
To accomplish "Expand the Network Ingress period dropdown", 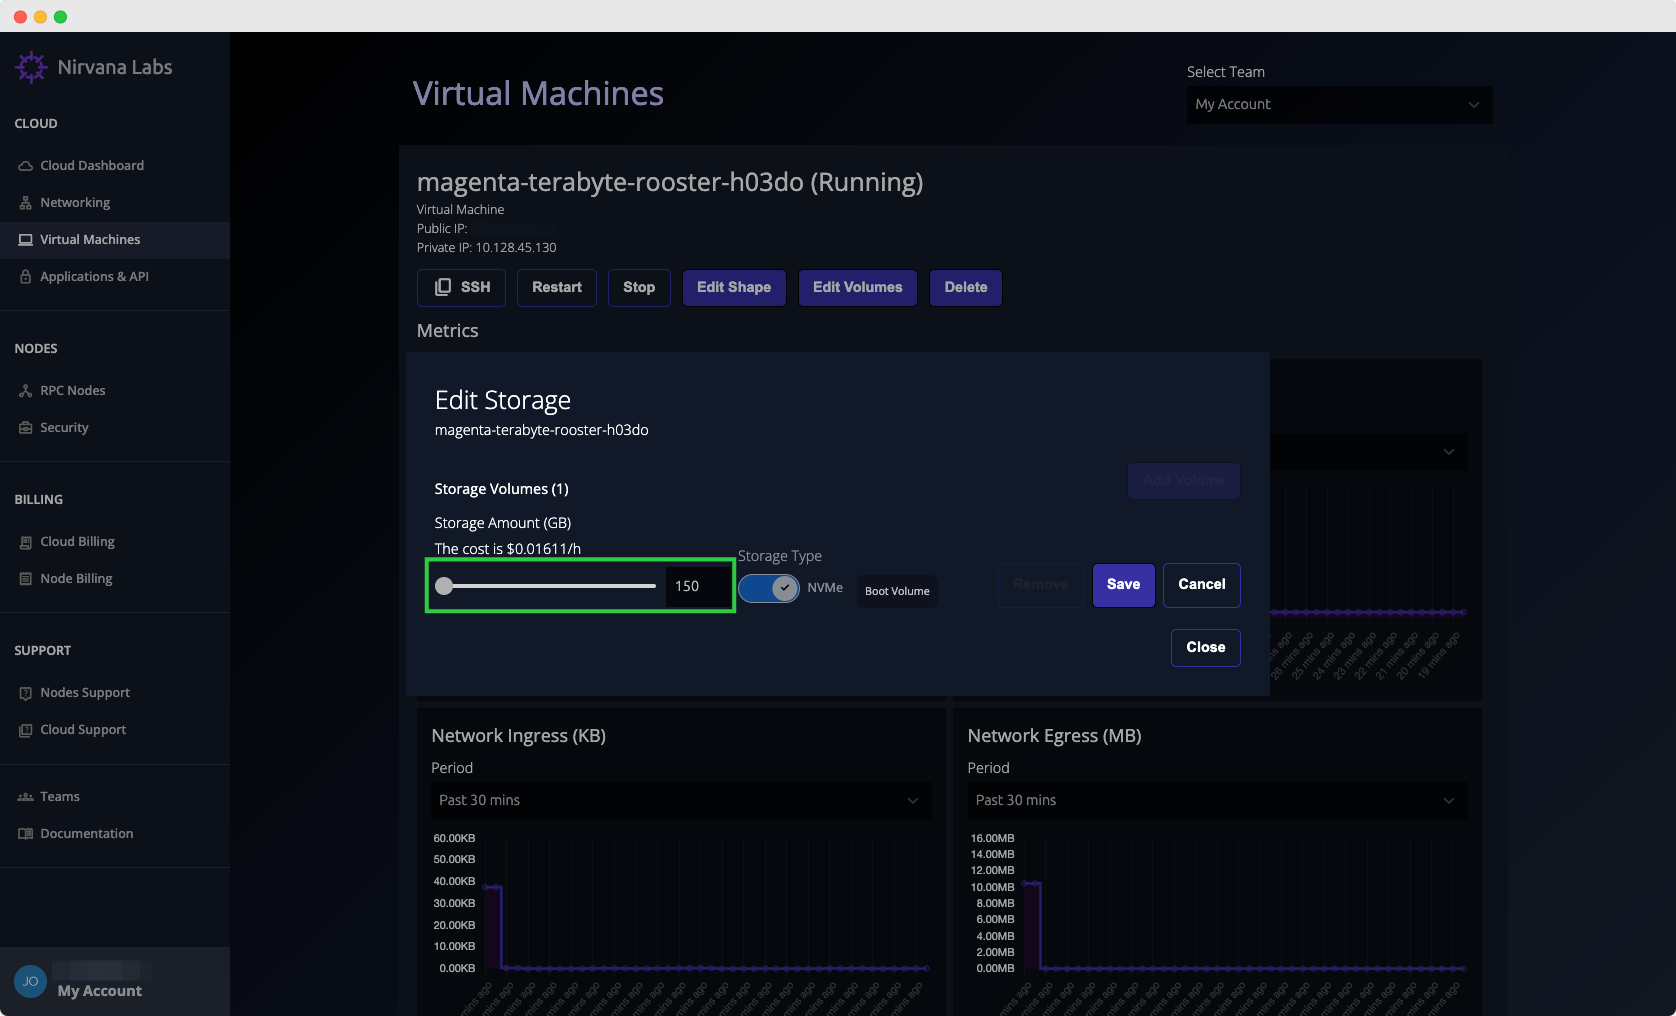I will coord(680,801).
